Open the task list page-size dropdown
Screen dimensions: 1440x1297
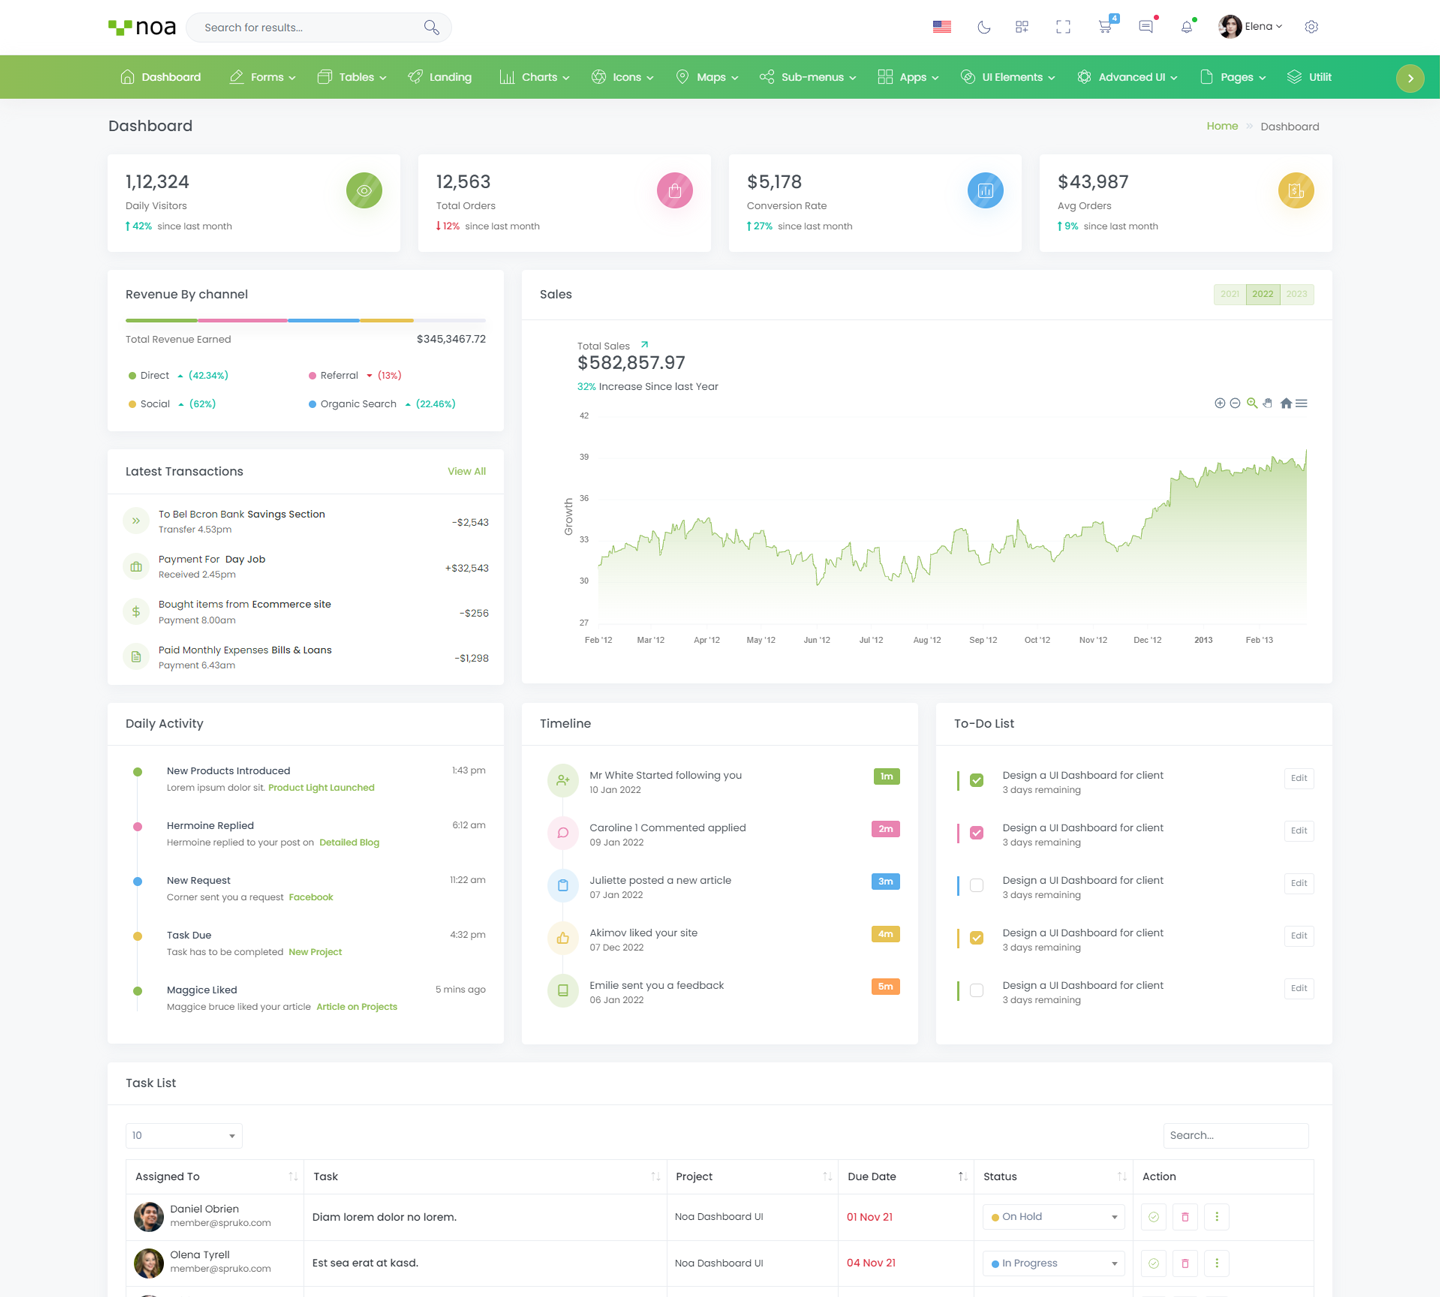pos(184,1136)
